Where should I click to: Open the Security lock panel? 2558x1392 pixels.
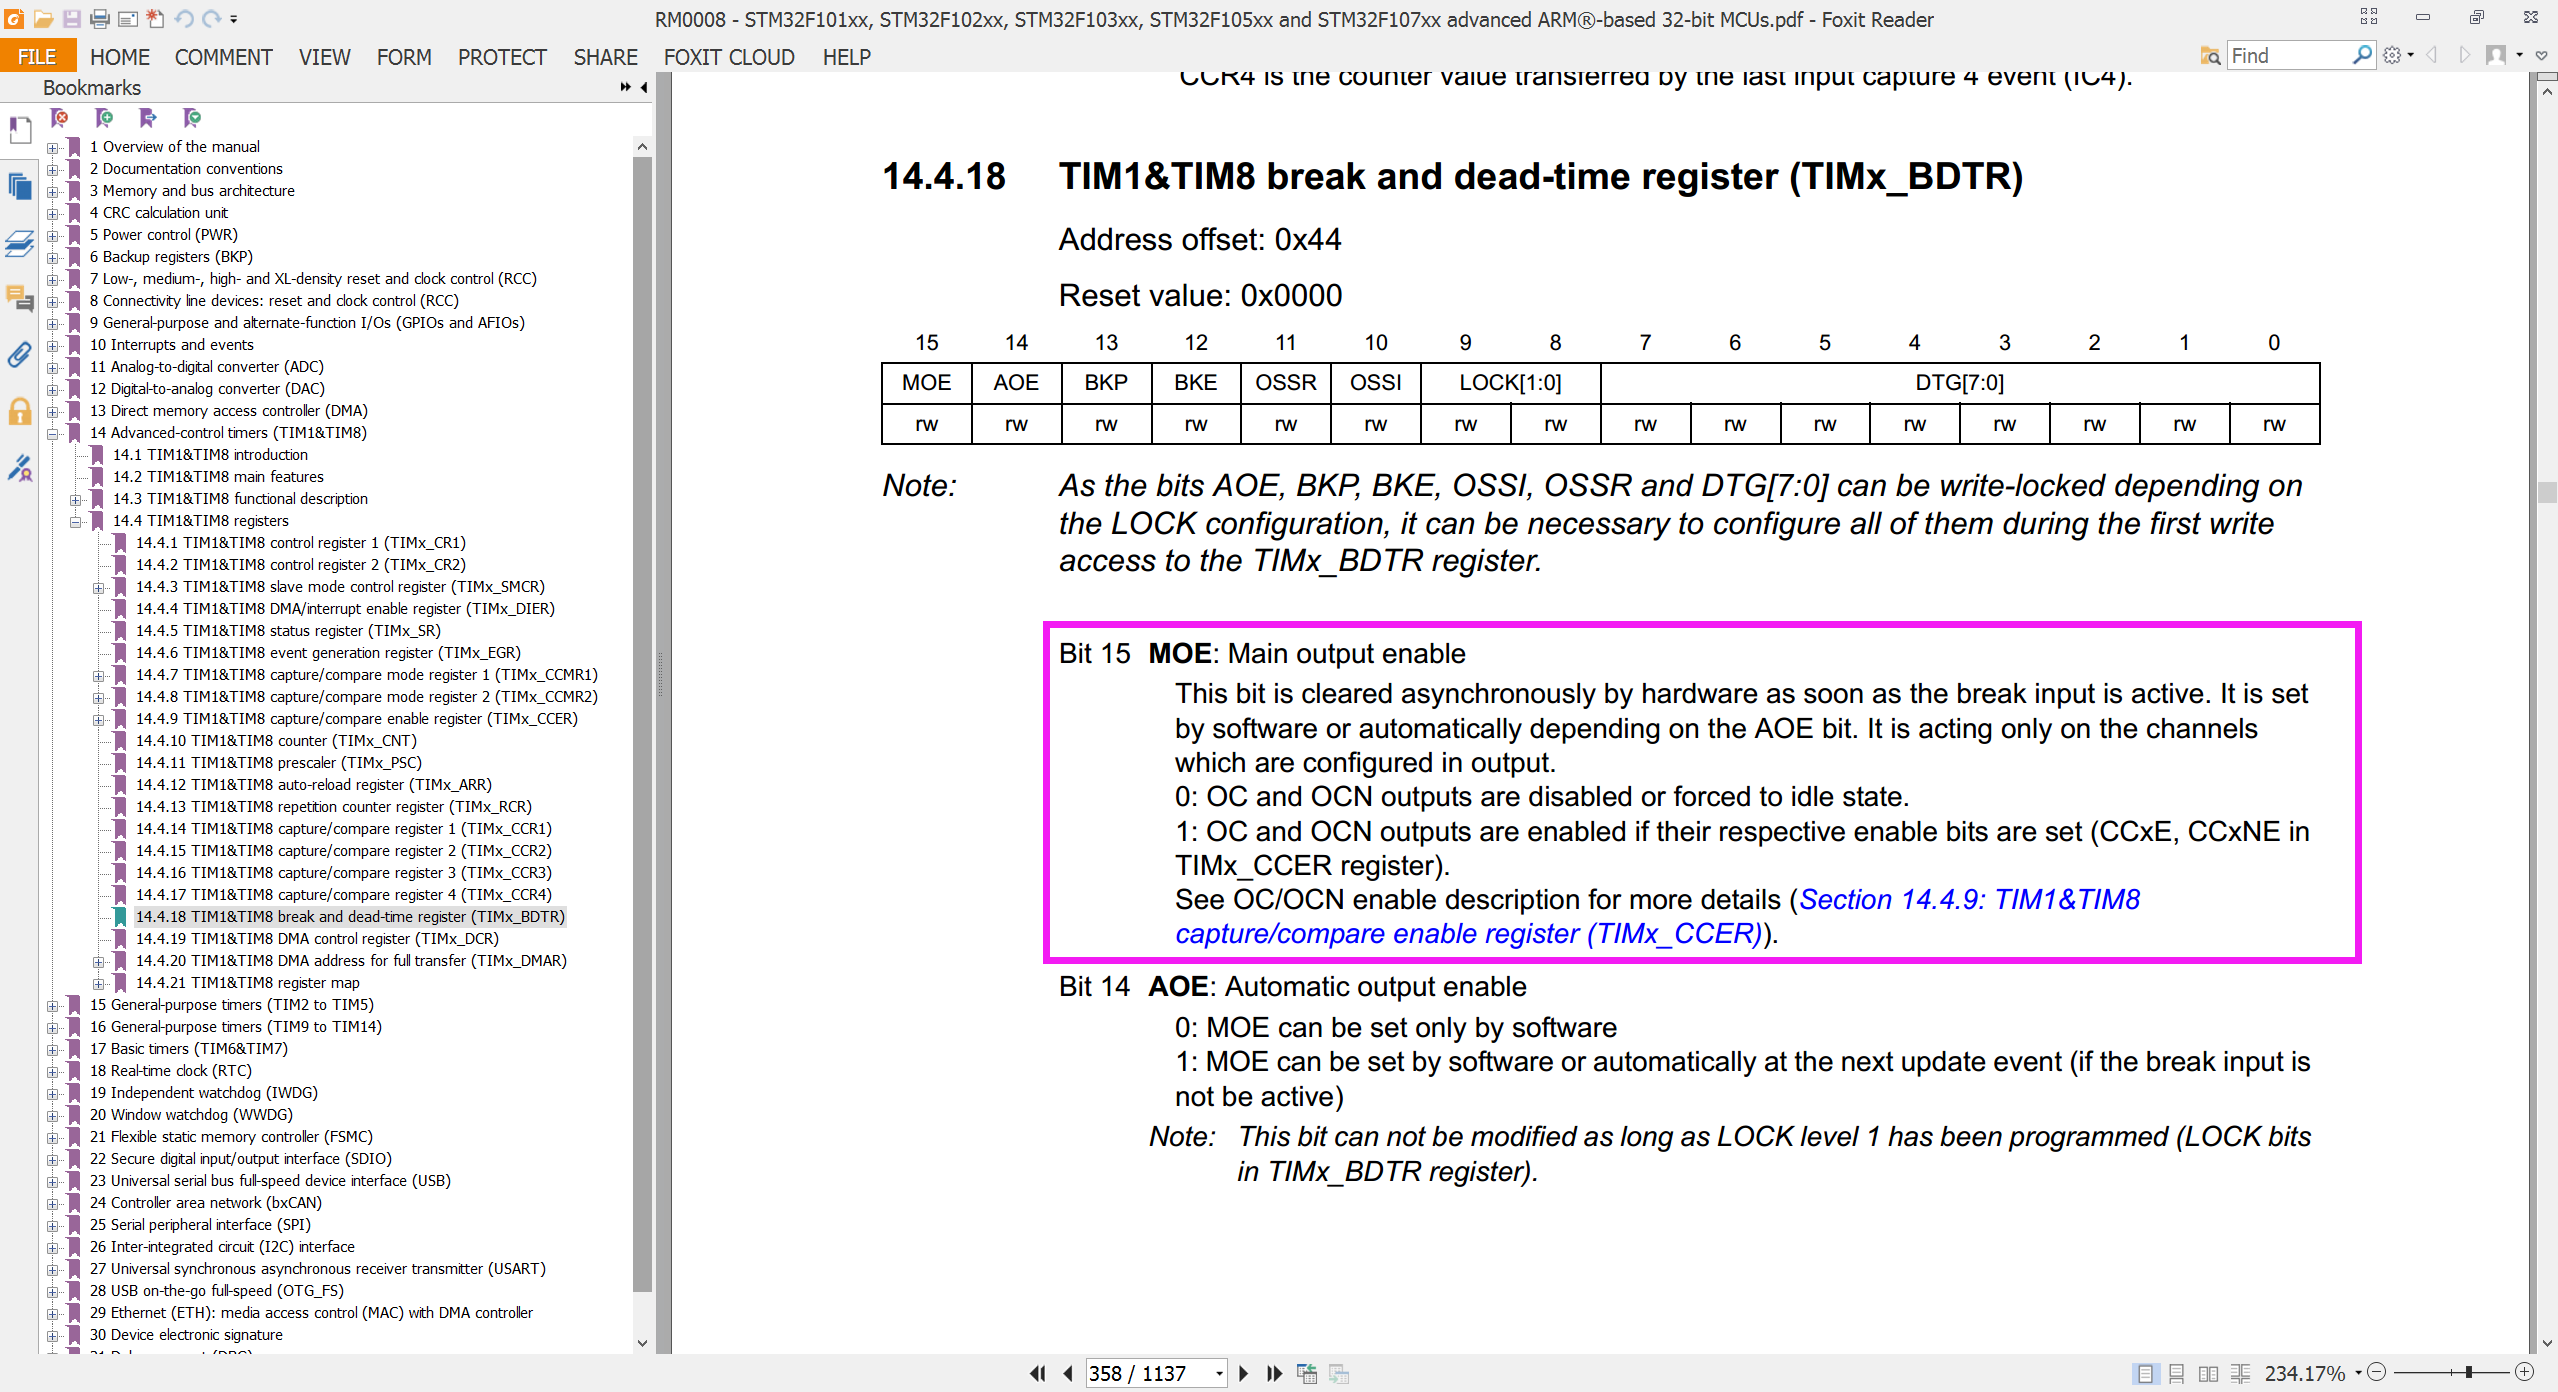[20, 411]
